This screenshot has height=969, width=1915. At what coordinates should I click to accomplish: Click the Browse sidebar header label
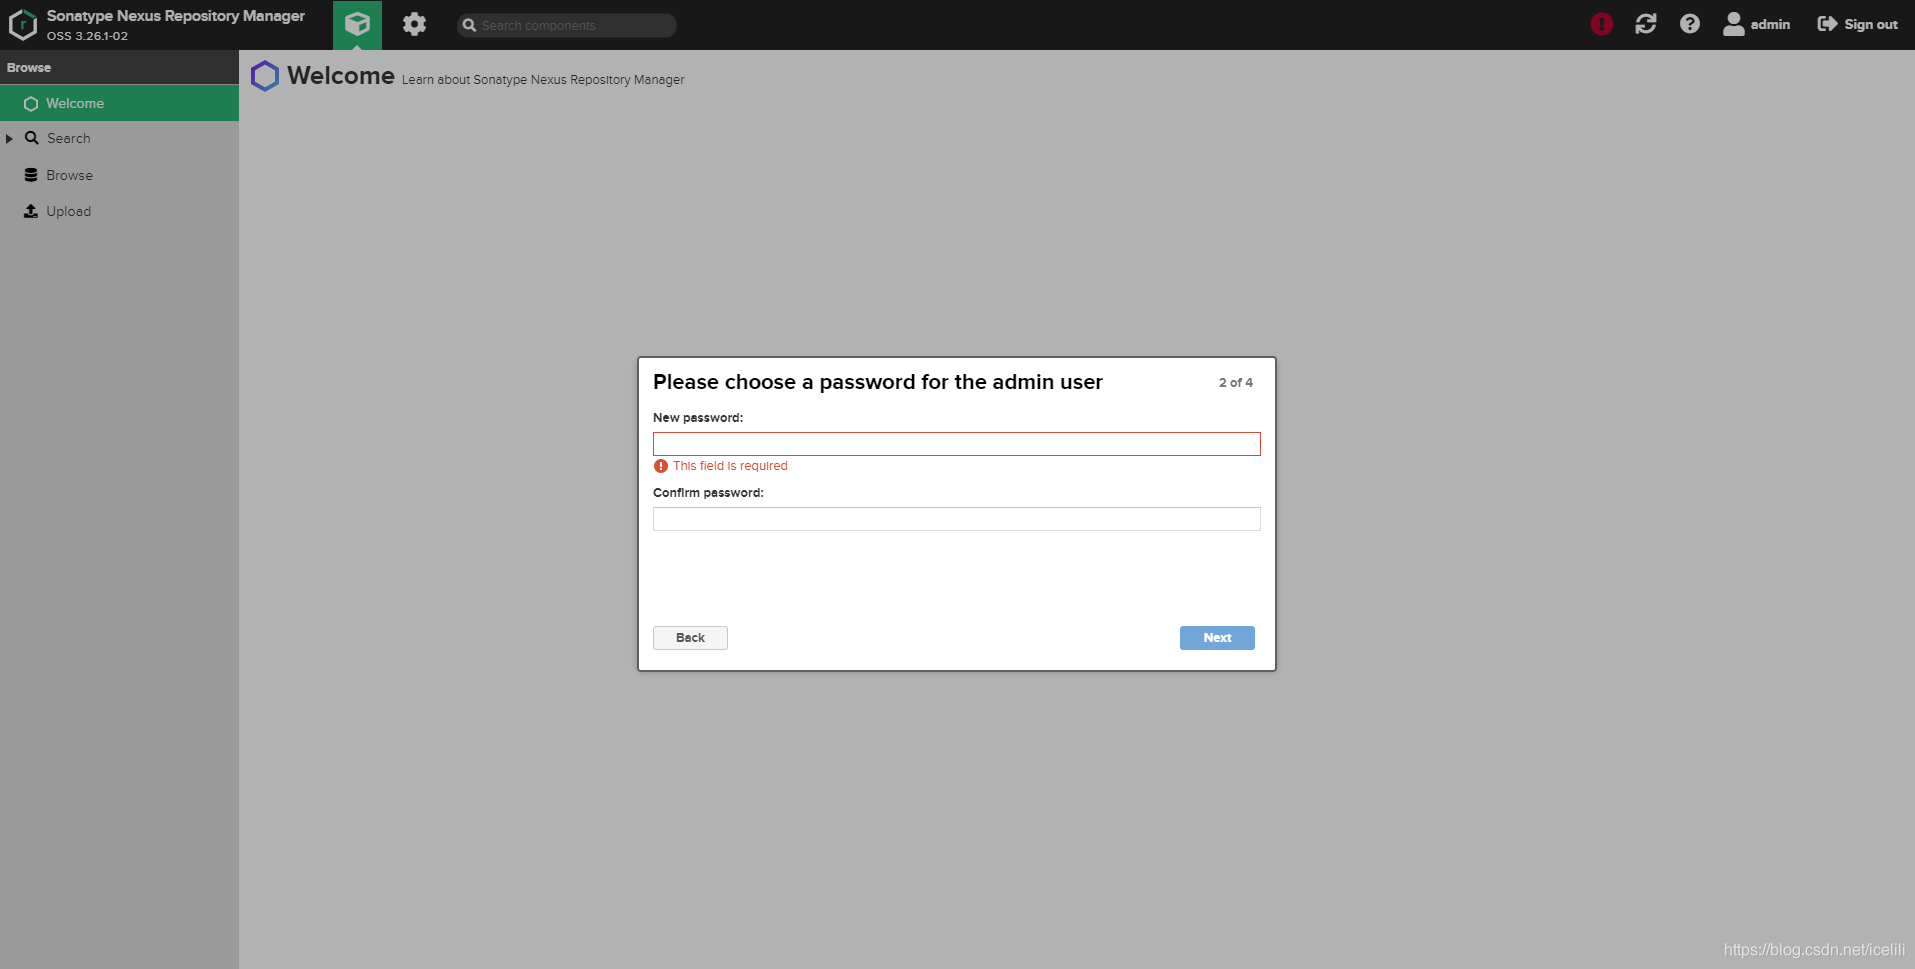[29, 68]
